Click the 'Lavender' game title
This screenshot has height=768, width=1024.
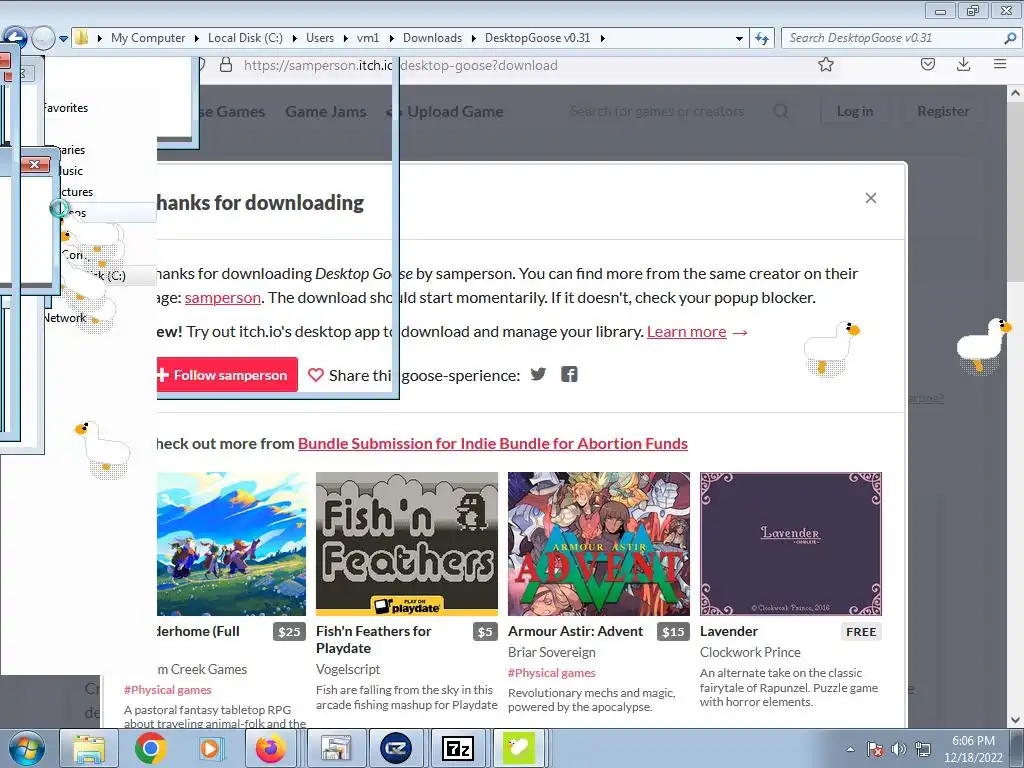tap(729, 632)
